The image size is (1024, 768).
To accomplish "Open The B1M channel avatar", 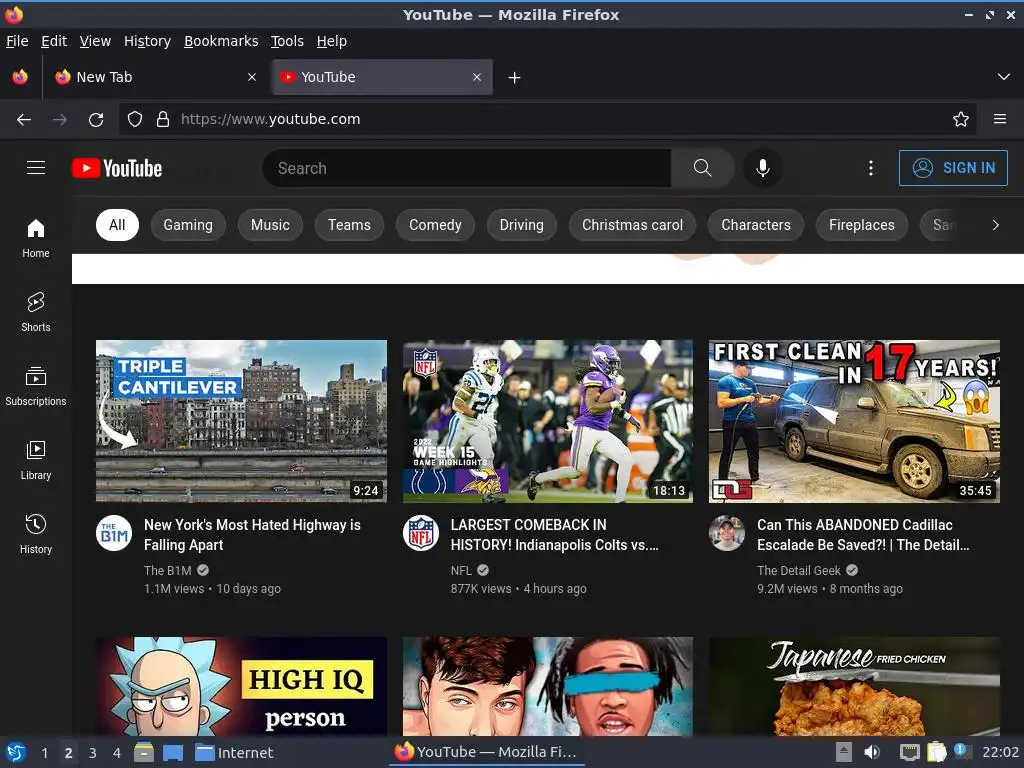I will tap(114, 533).
